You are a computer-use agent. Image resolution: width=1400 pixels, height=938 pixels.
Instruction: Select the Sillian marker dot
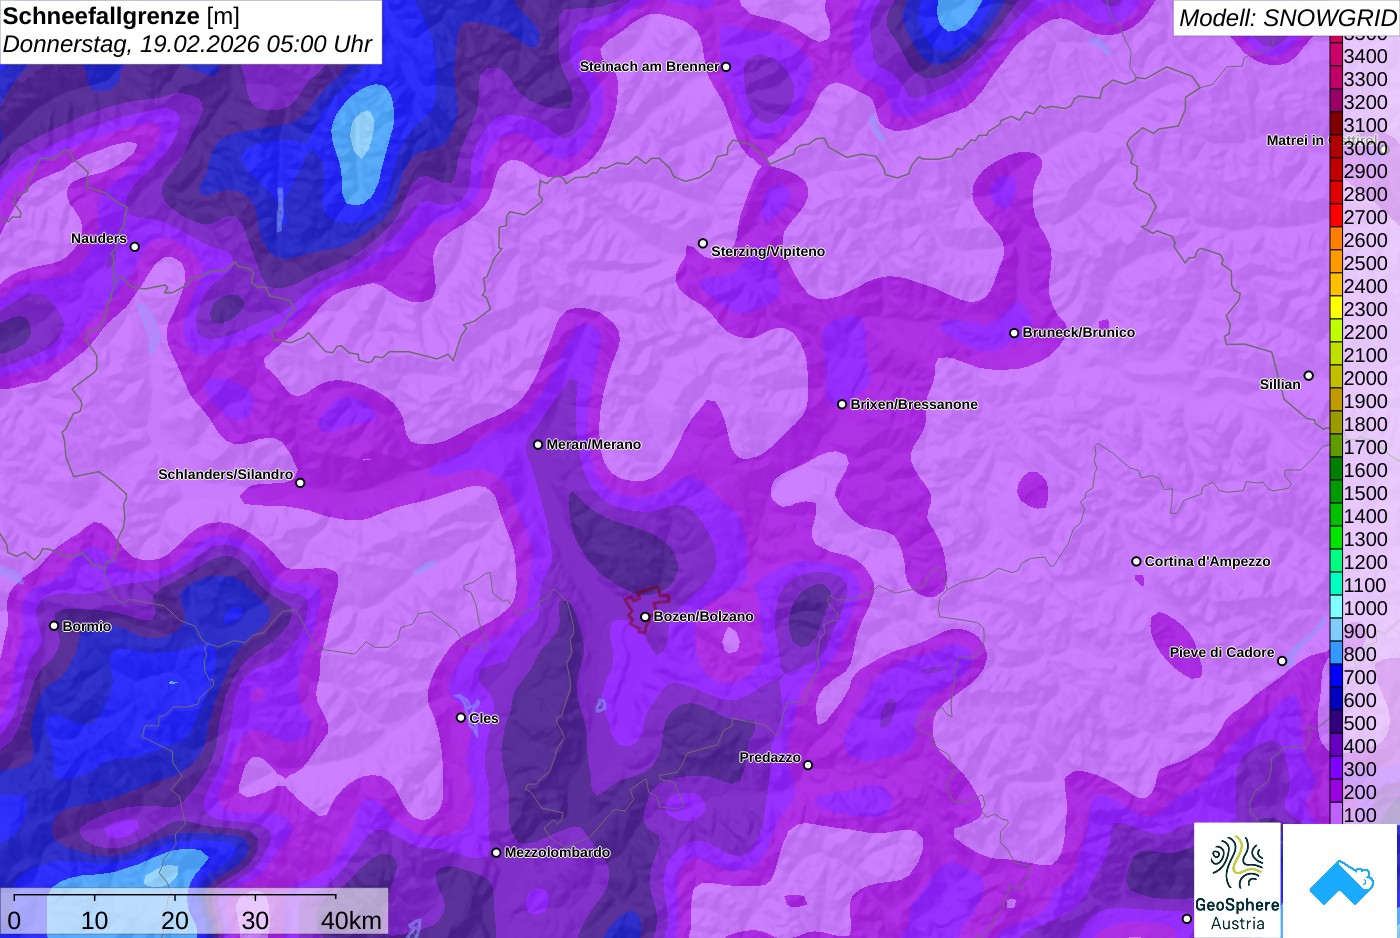(x=1309, y=376)
